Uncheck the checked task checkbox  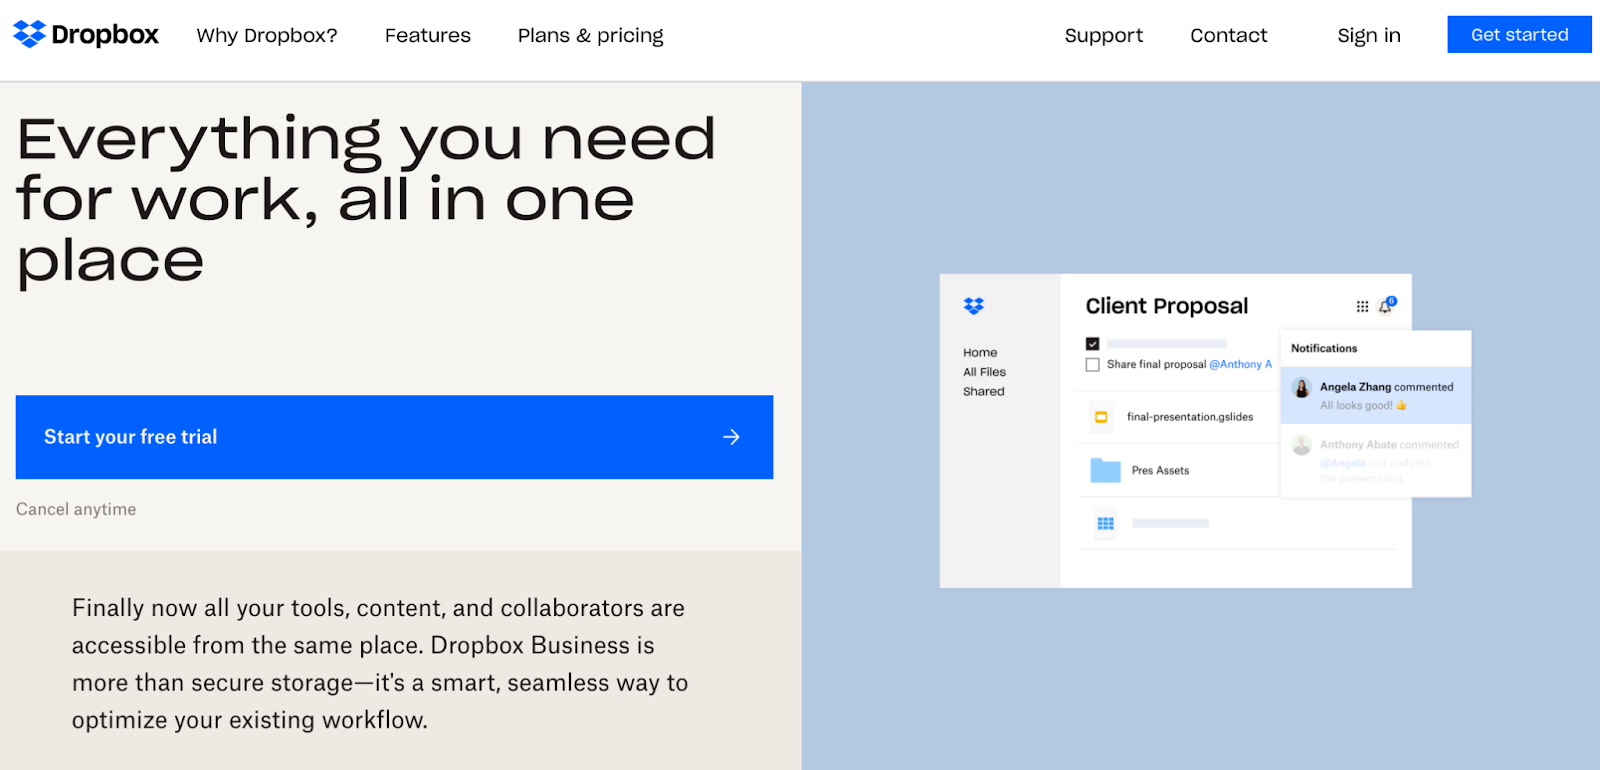[x=1092, y=344]
